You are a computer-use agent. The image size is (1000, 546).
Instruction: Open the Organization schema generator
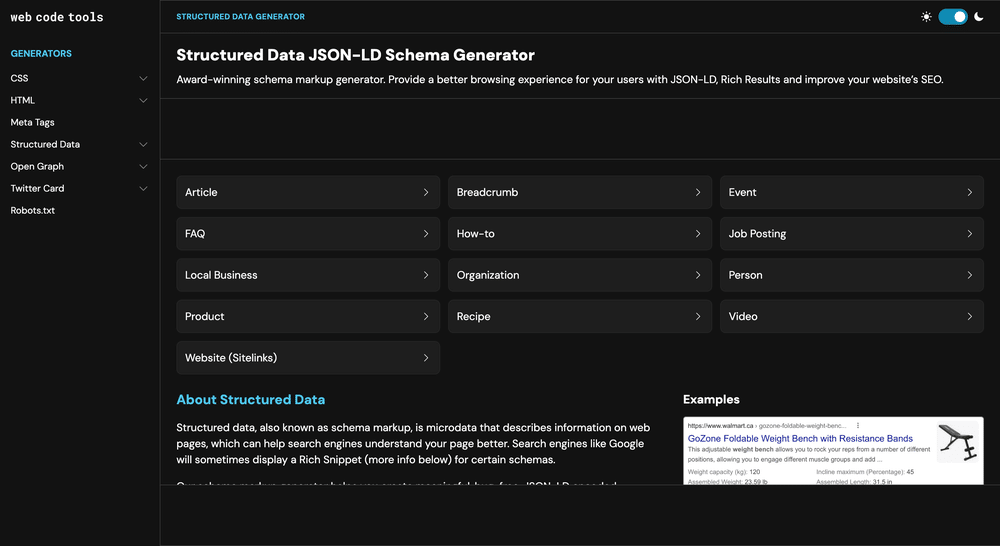coord(580,275)
